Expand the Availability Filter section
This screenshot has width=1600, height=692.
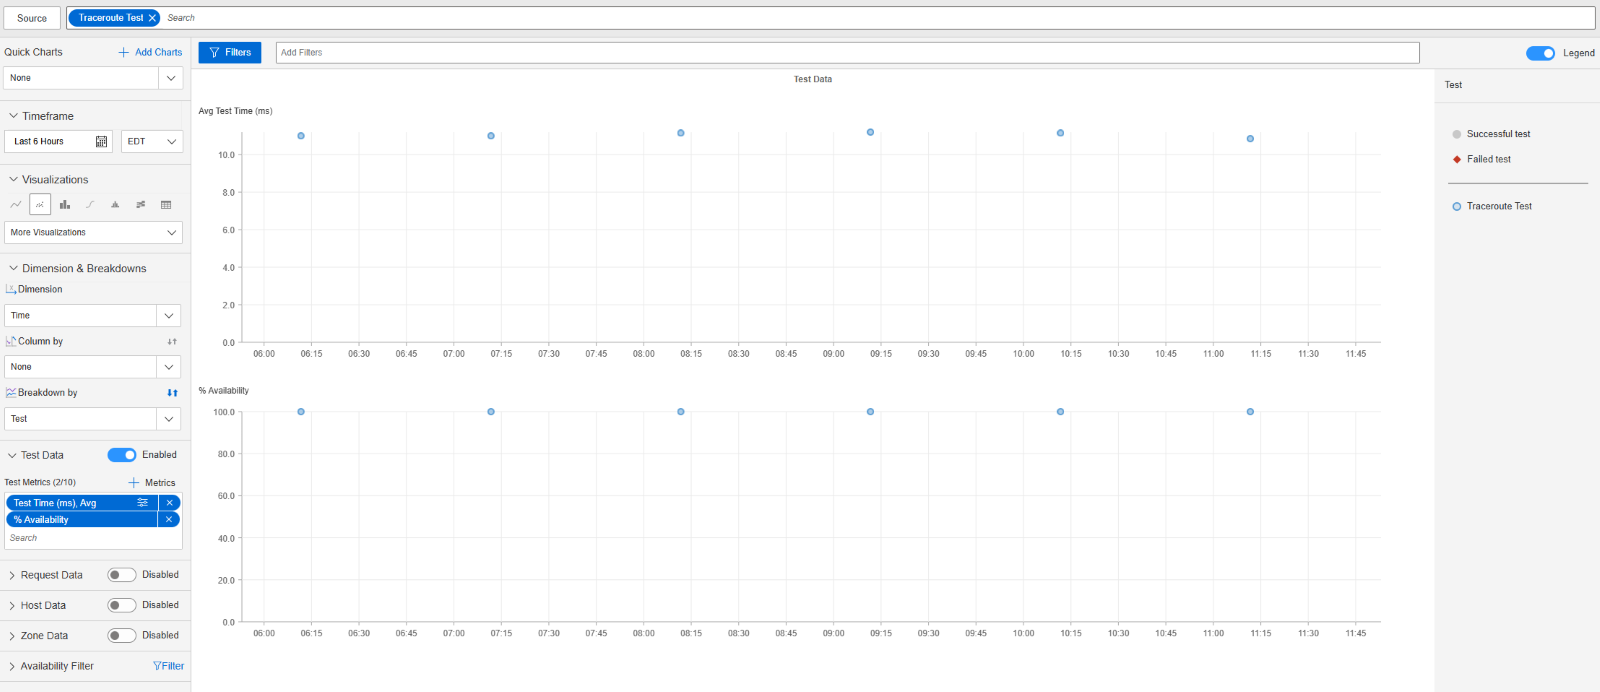coord(12,667)
